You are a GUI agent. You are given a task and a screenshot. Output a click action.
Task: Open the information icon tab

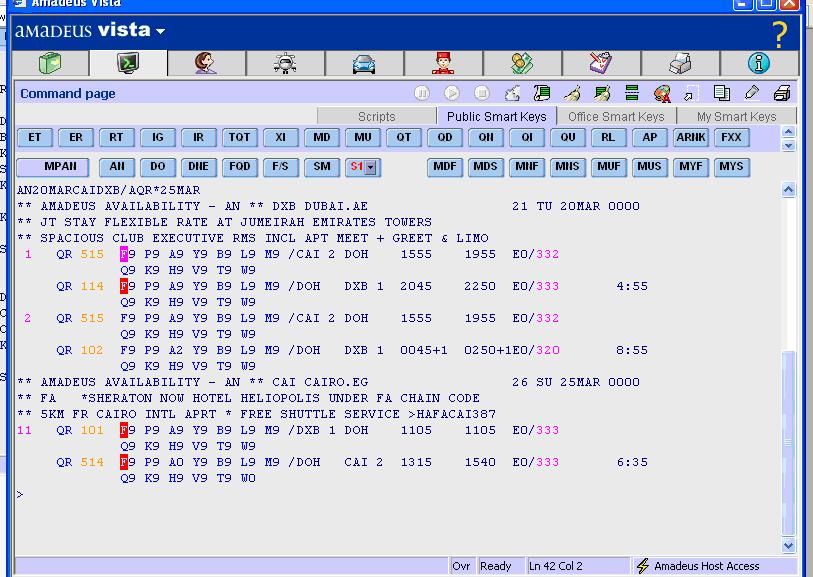pos(759,63)
